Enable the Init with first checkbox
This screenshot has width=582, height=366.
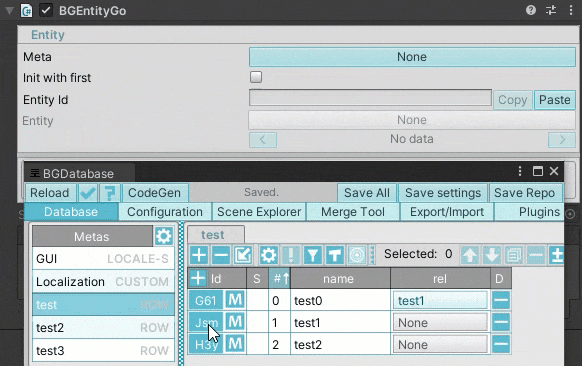[256, 77]
